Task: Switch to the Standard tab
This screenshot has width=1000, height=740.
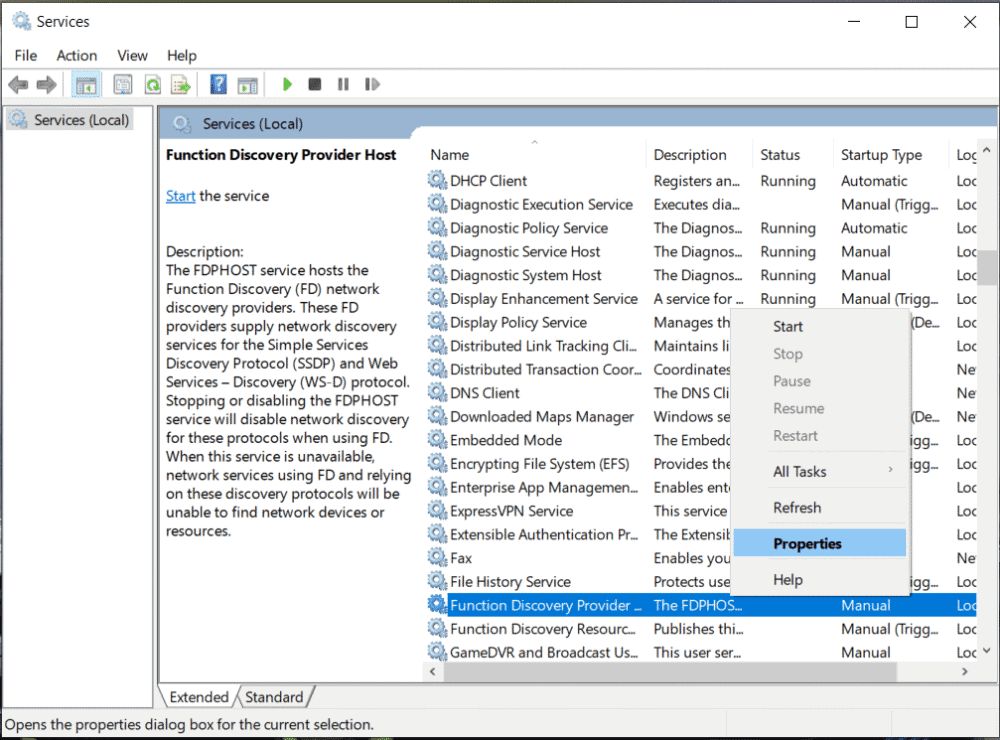Action: coord(275,697)
